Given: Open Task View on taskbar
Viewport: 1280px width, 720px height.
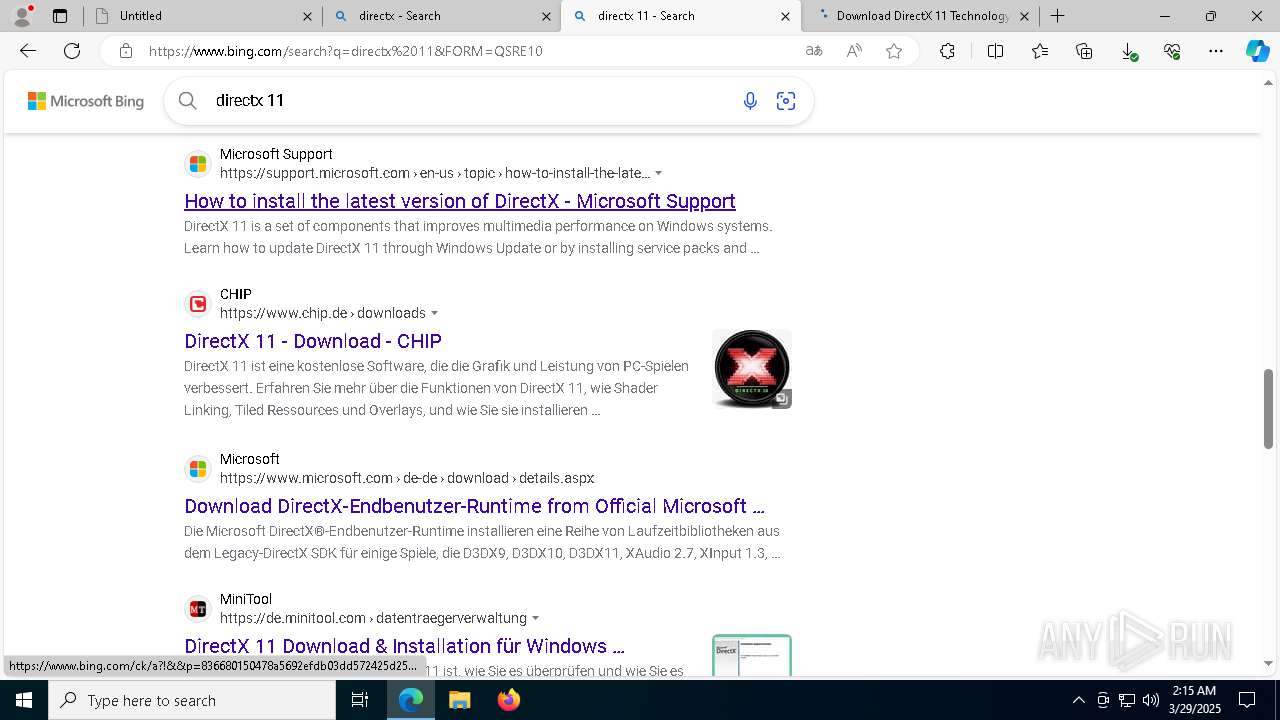Looking at the screenshot, I should (360, 700).
